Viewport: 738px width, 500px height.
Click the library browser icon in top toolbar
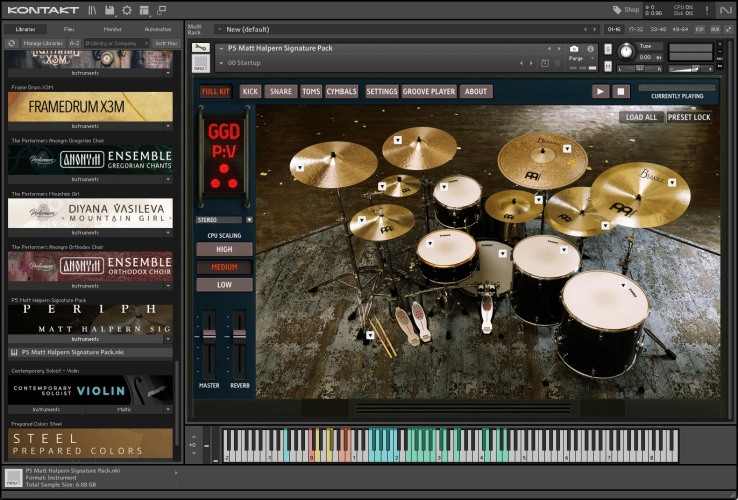92,10
